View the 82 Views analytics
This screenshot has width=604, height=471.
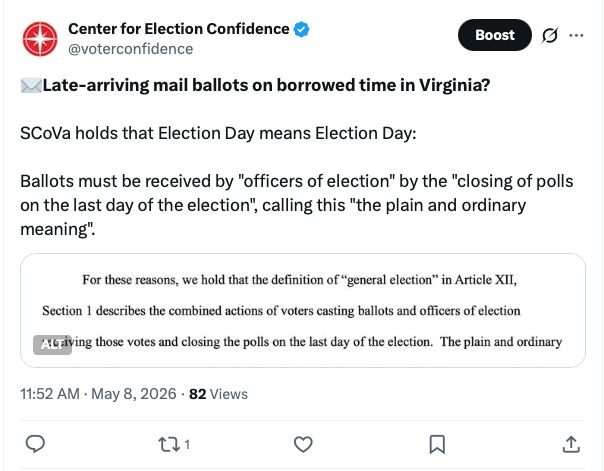[x=218, y=394]
